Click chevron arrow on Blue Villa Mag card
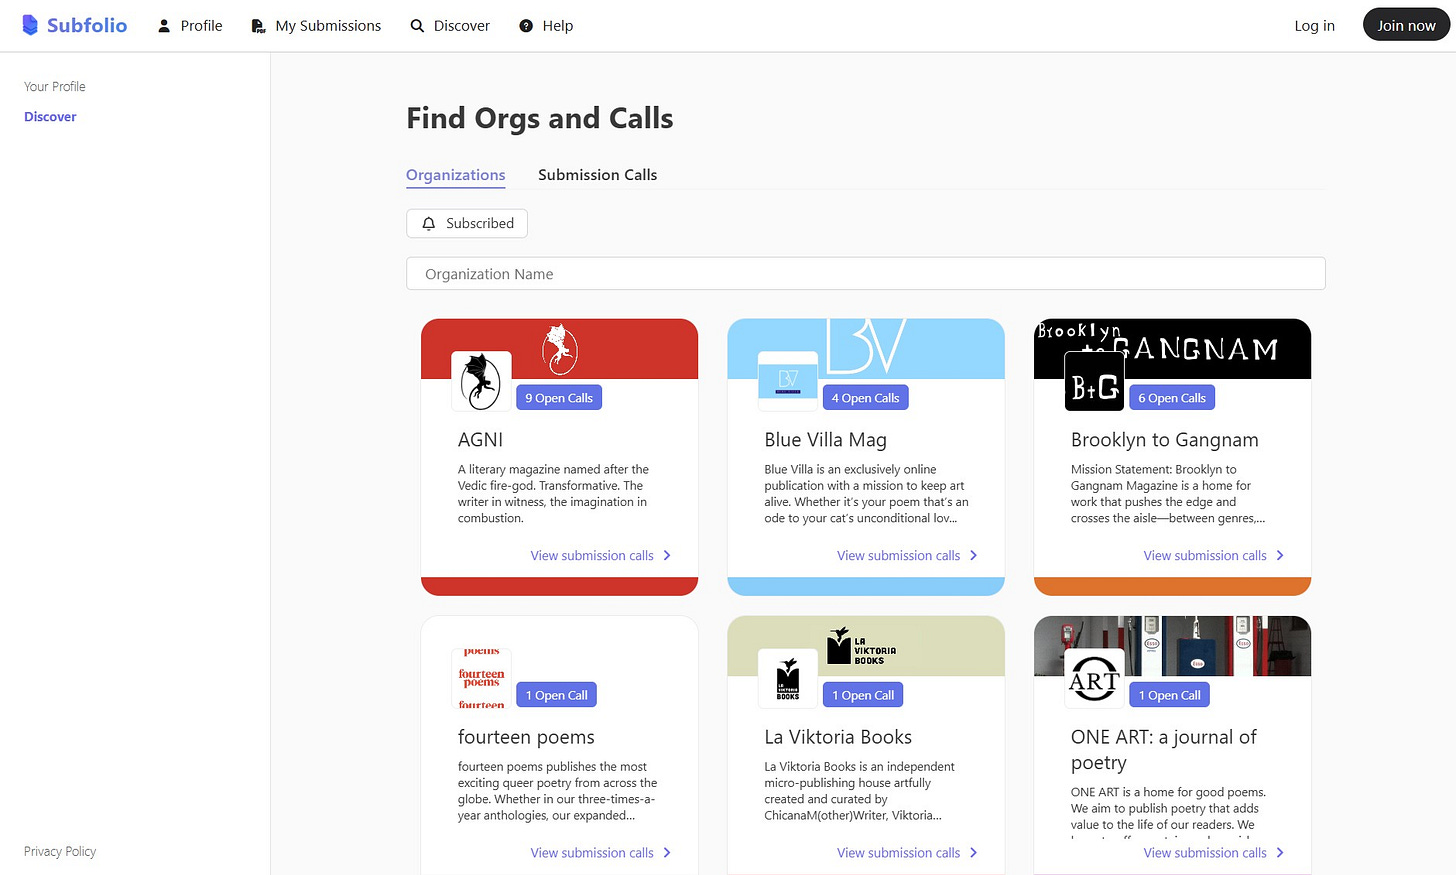 (974, 556)
